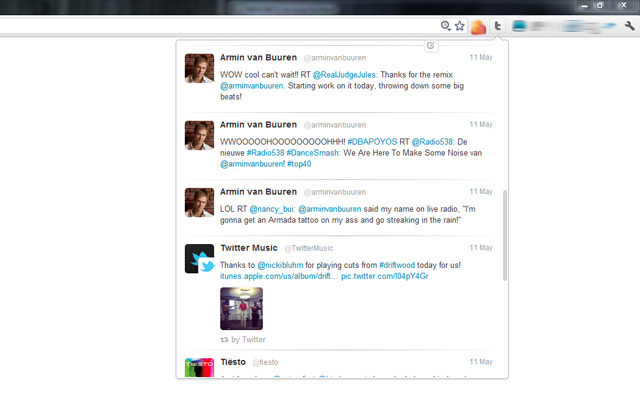Click the Tiësto avatar
Viewport: 640px width, 400px height.
[199, 367]
